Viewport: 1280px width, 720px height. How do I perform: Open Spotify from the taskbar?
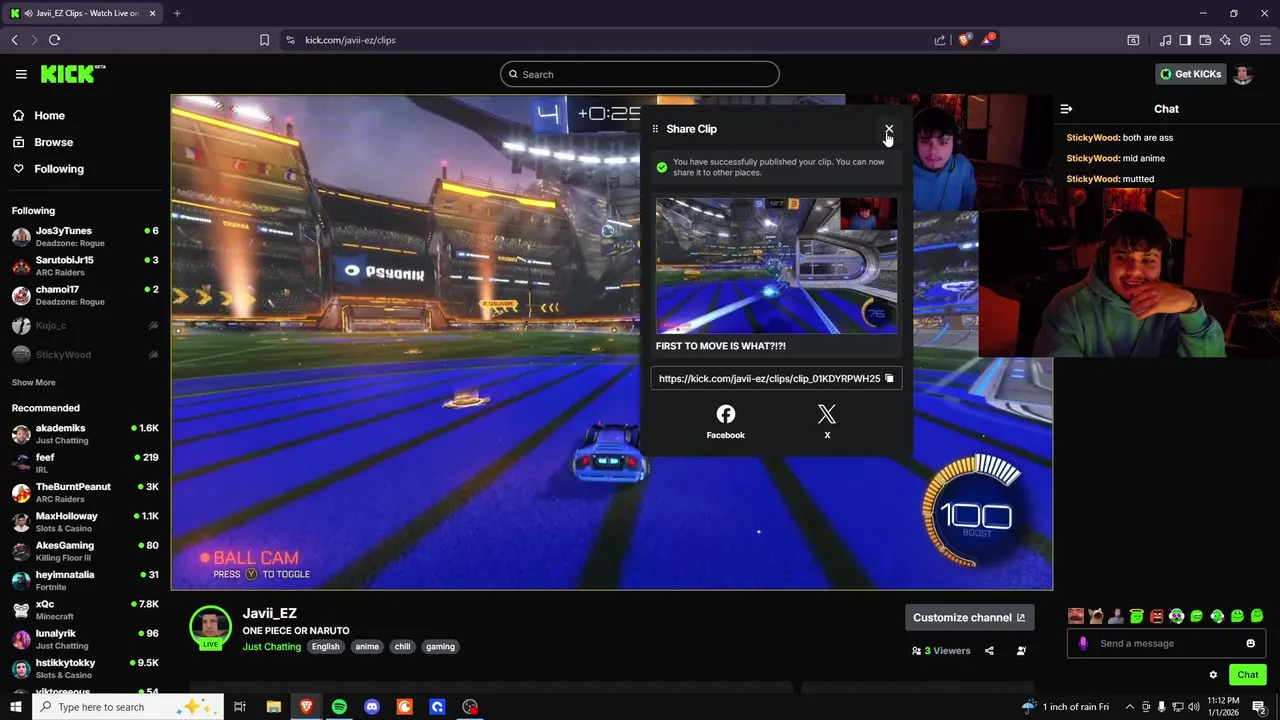339,707
